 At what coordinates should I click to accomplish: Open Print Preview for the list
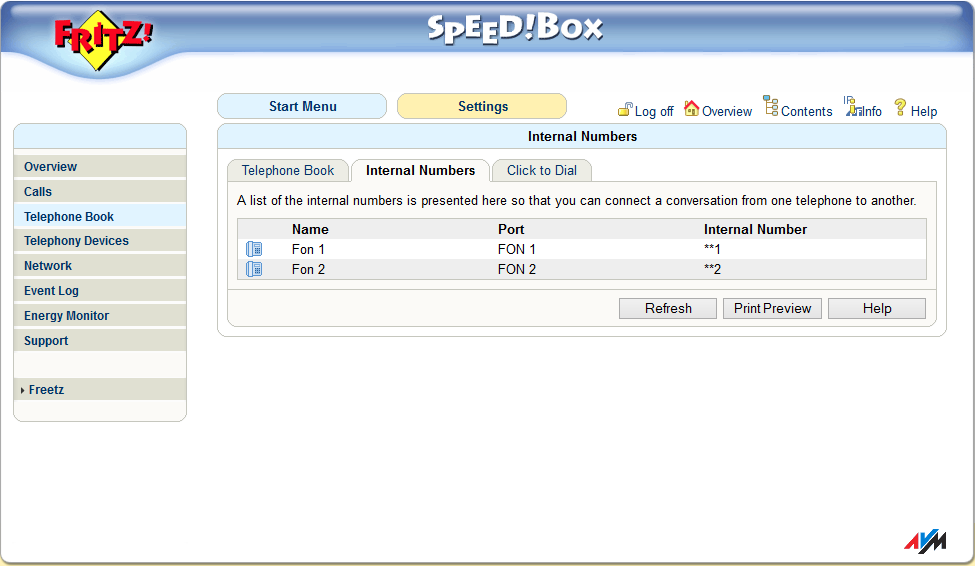[772, 309]
